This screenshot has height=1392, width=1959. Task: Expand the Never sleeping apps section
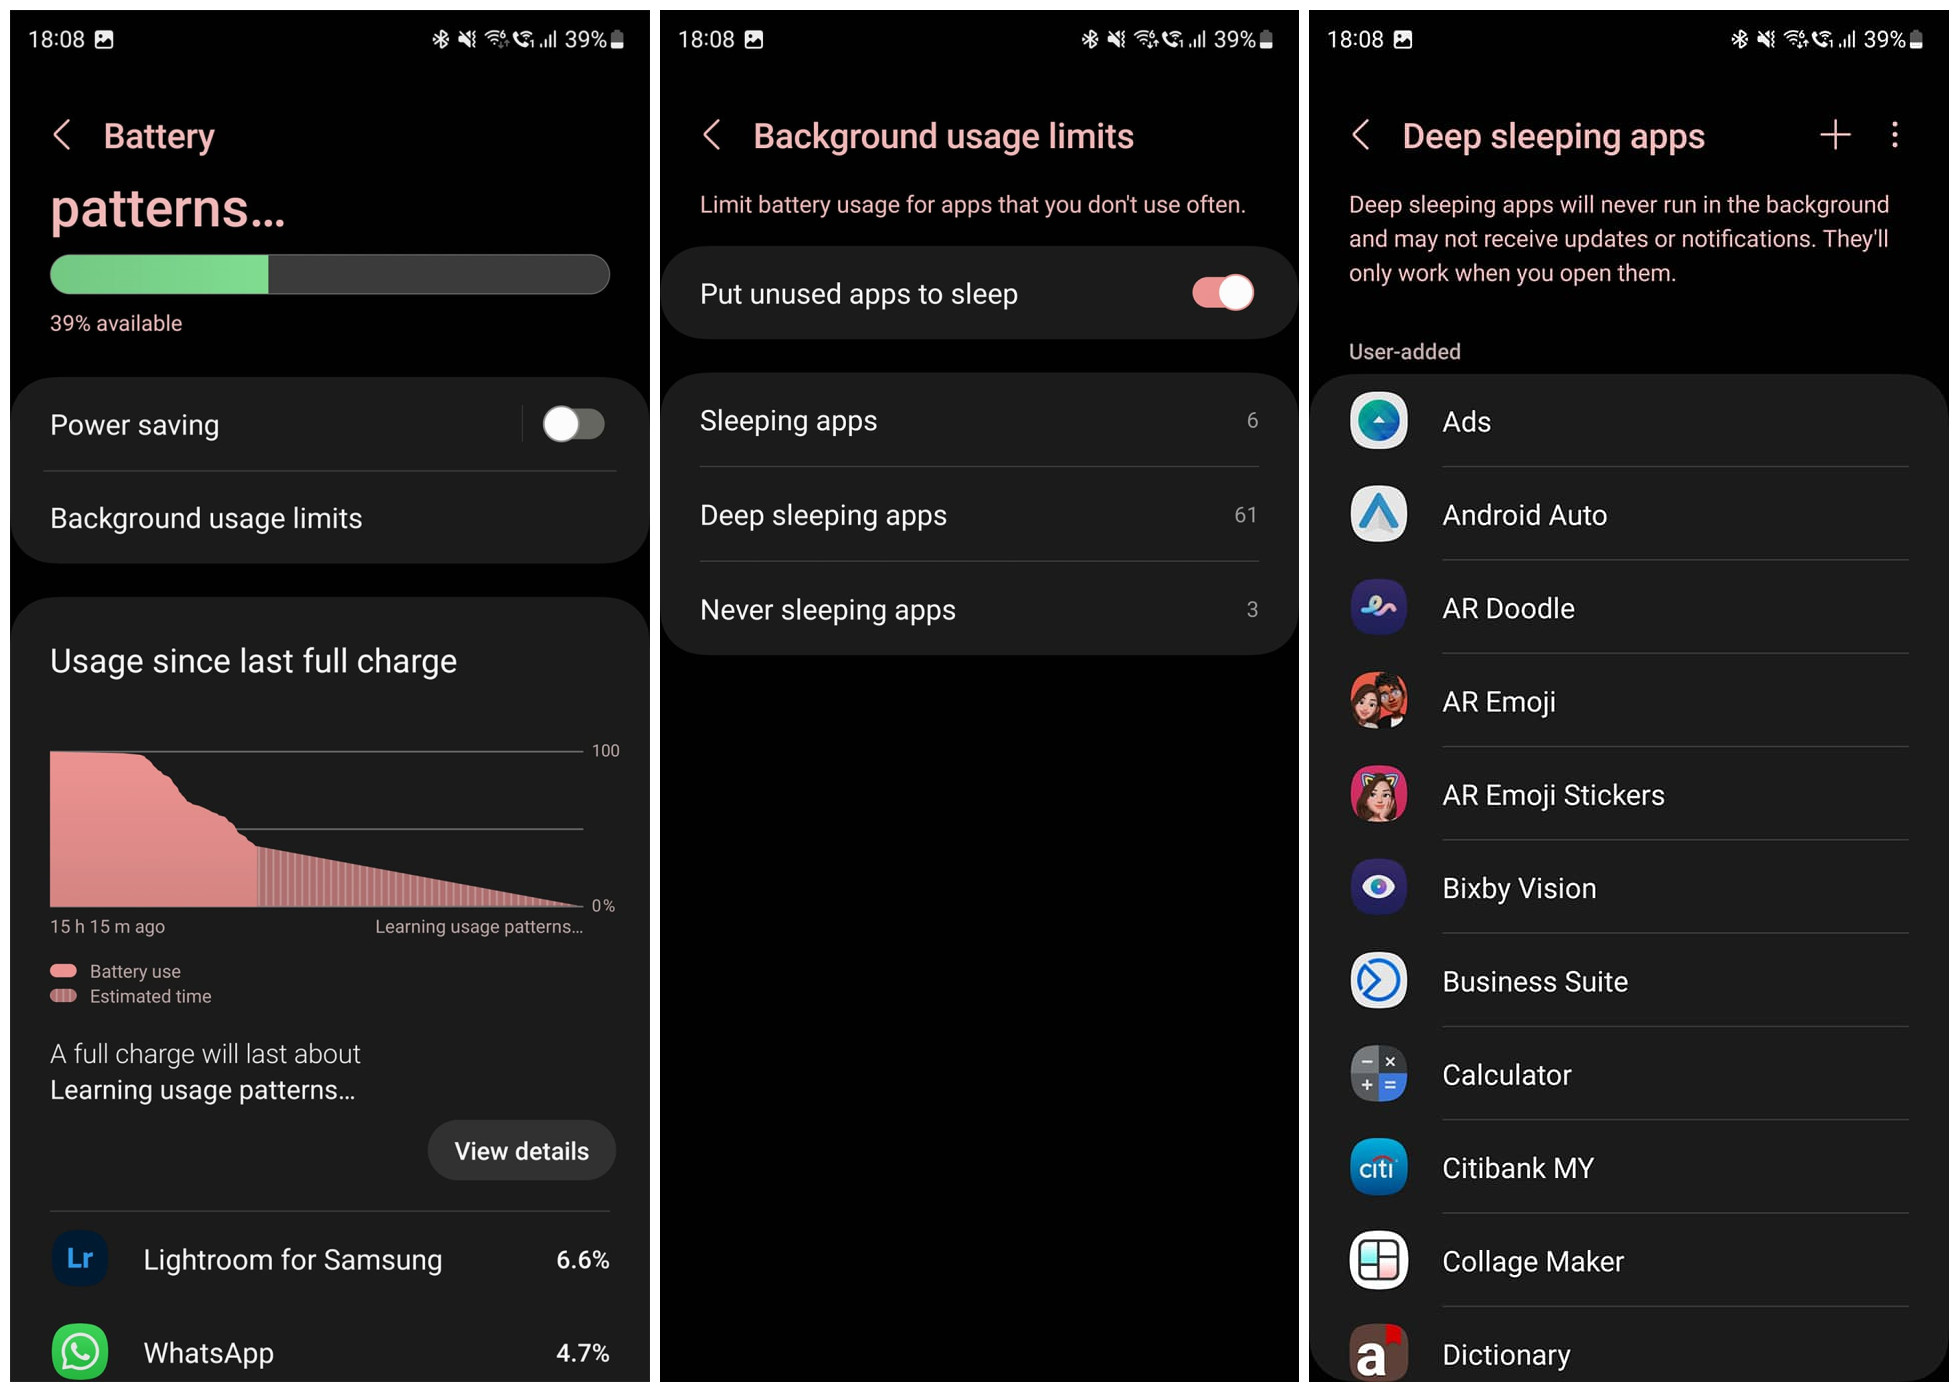[x=980, y=609]
